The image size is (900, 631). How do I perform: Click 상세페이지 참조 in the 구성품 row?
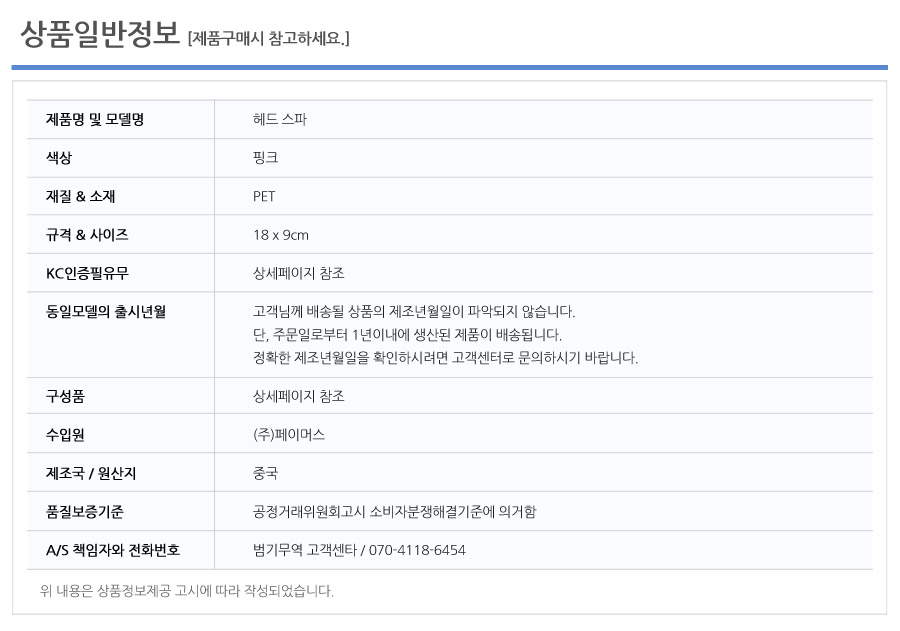[x=298, y=396]
